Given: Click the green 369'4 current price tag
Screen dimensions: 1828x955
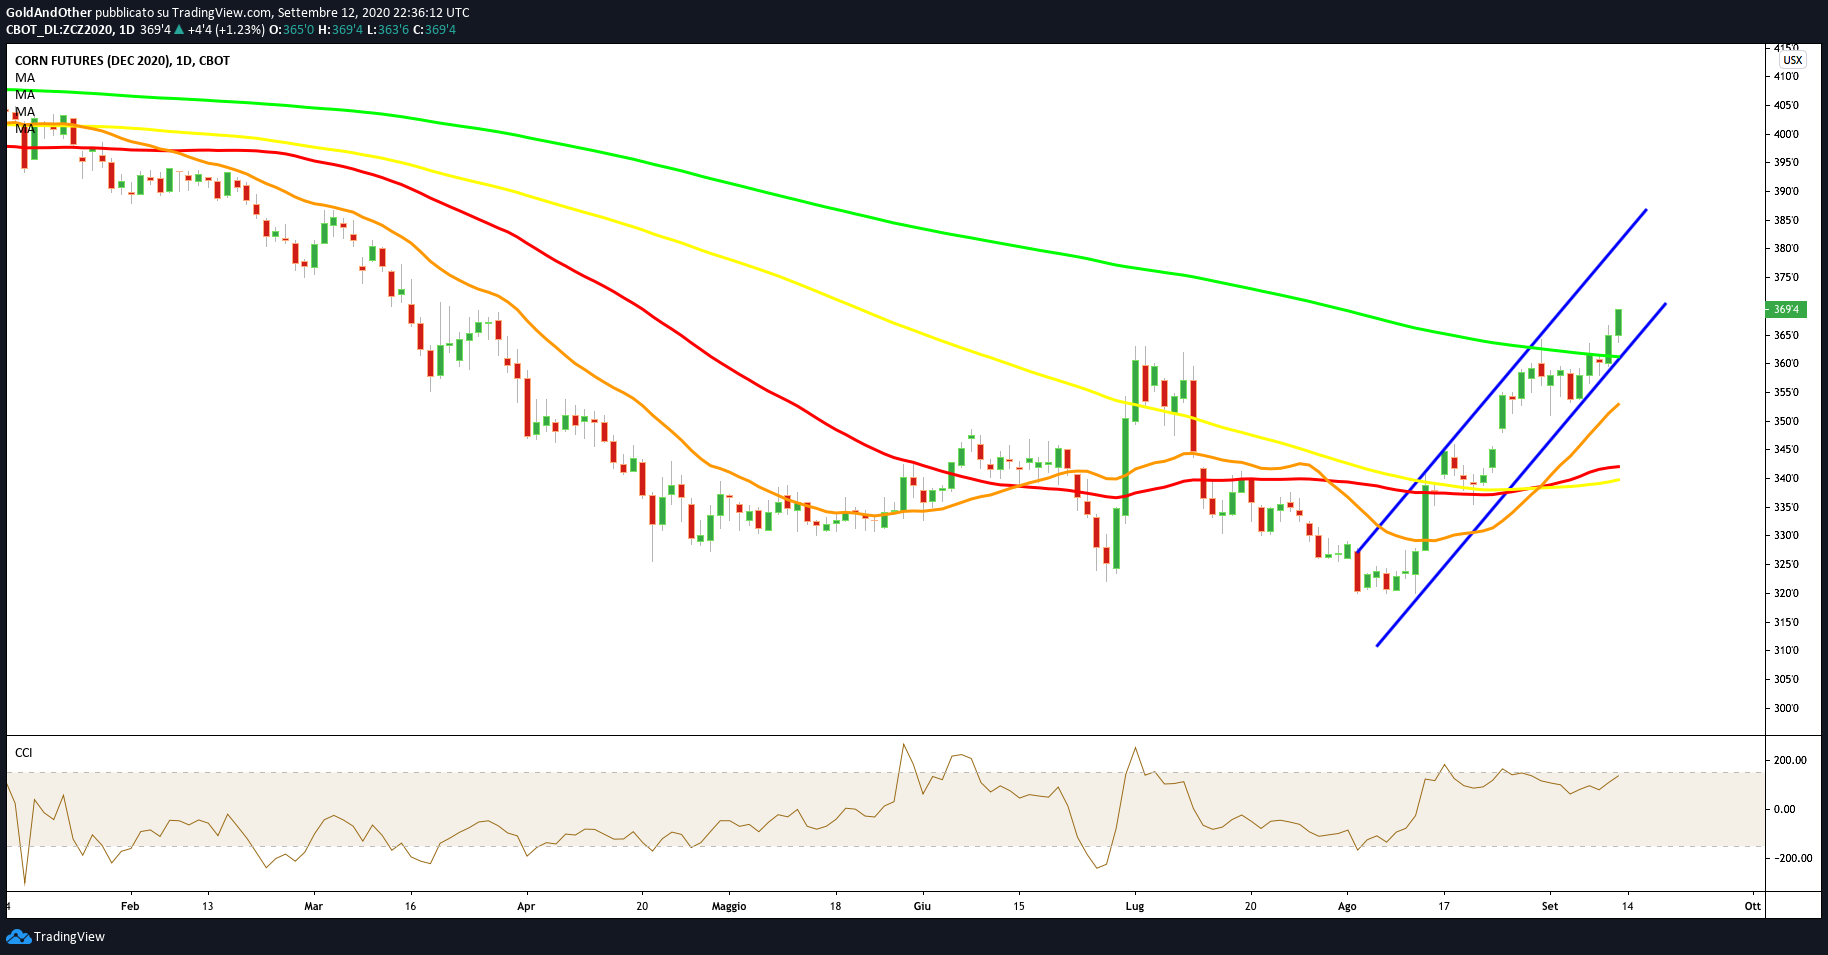Looking at the screenshot, I should [x=1787, y=309].
